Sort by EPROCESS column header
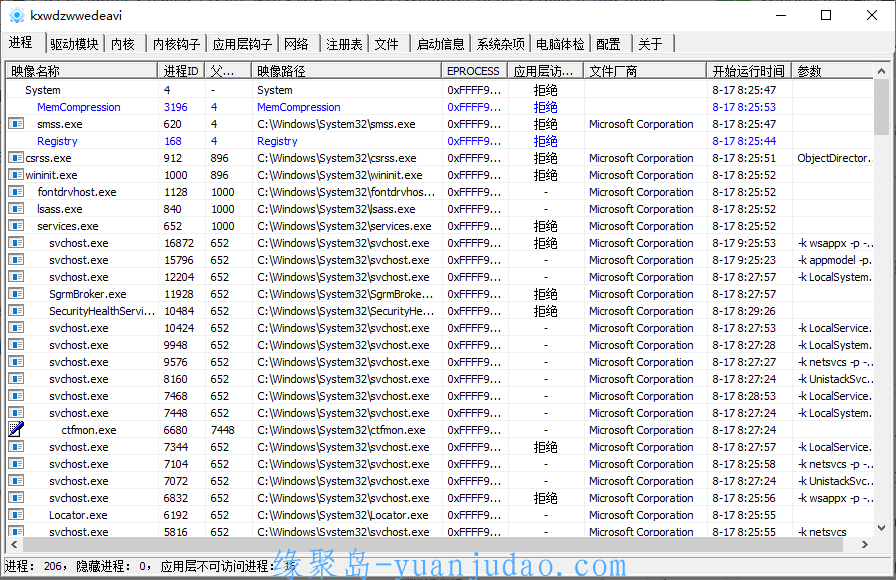This screenshot has height=580, width=896. 474,71
